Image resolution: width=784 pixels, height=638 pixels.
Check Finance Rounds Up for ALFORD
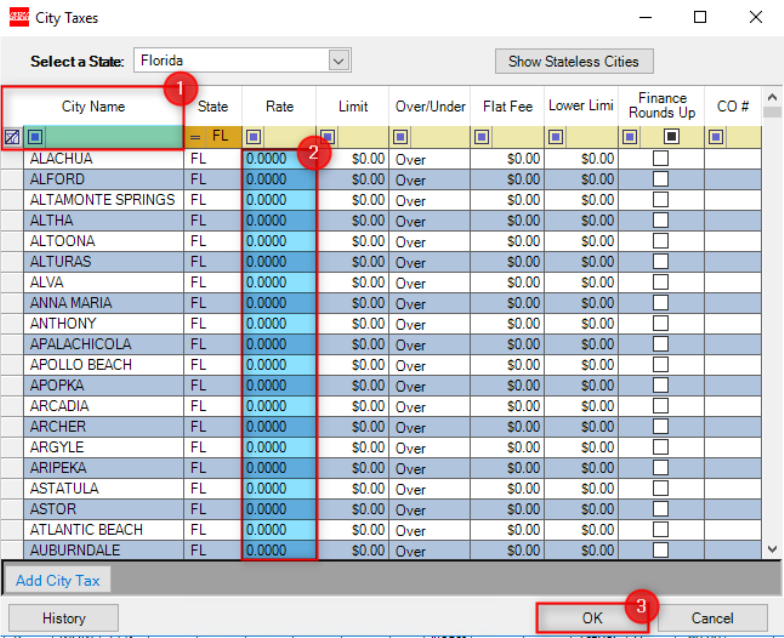[660, 179]
